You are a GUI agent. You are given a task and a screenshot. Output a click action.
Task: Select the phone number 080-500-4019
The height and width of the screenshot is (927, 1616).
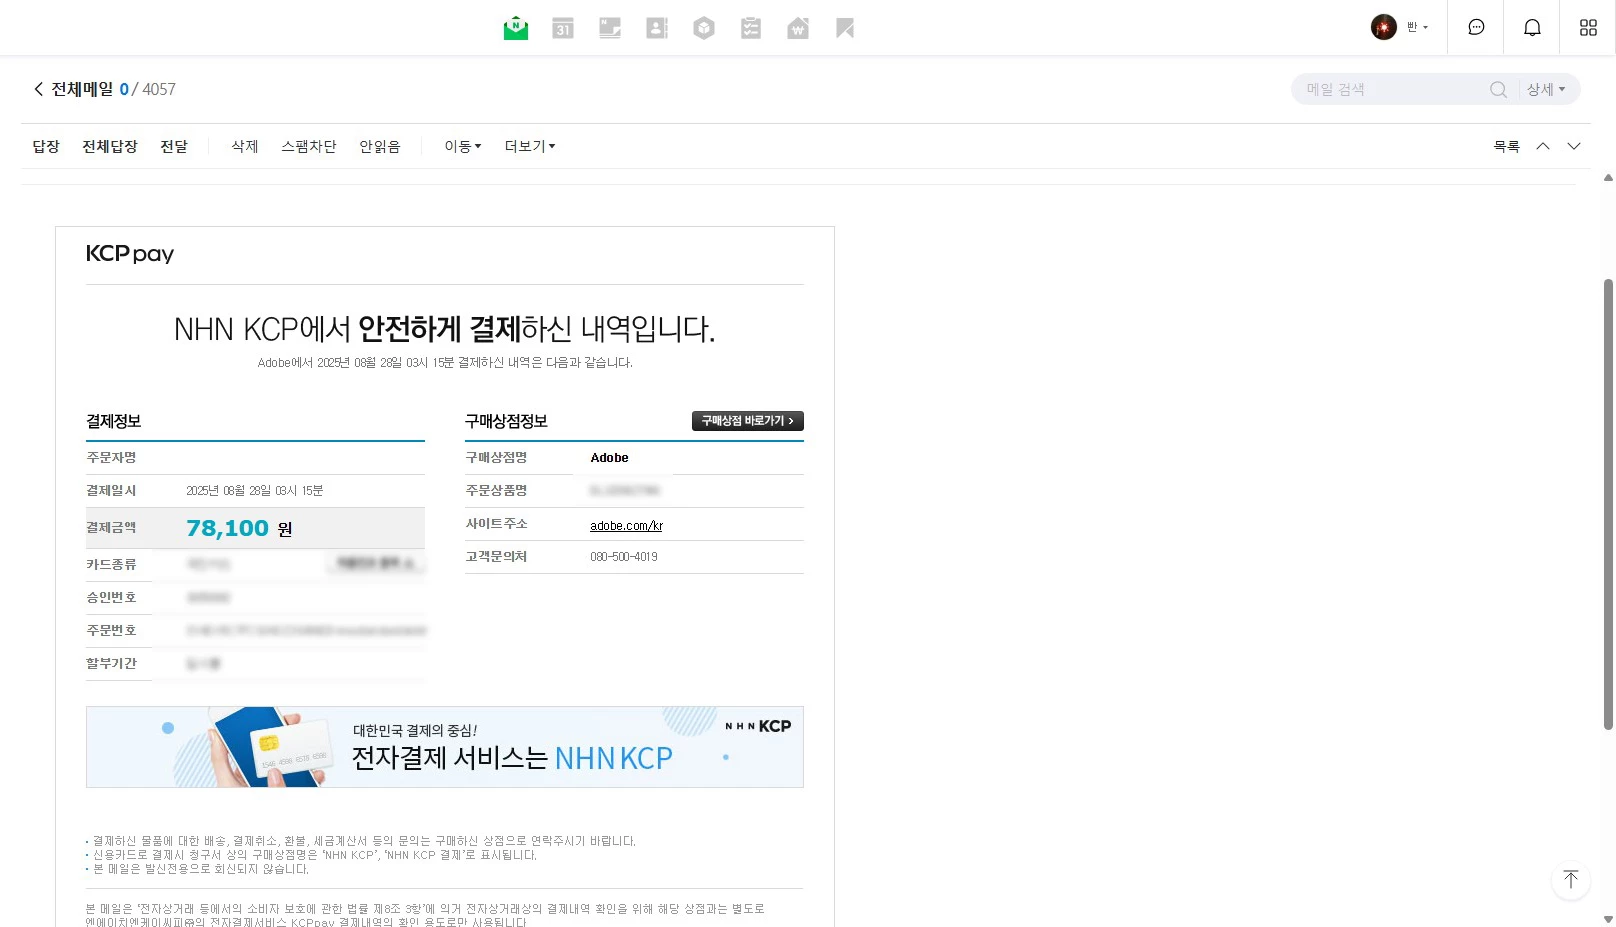(x=624, y=557)
